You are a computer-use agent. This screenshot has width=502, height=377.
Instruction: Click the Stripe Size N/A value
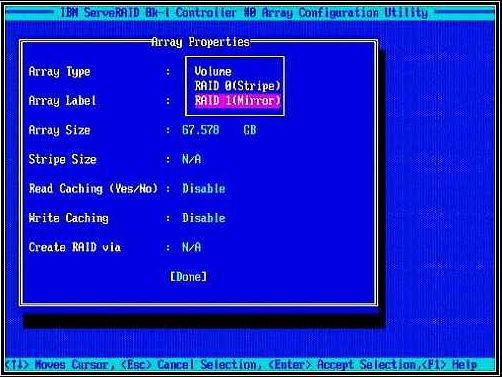[x=191, y=159]
